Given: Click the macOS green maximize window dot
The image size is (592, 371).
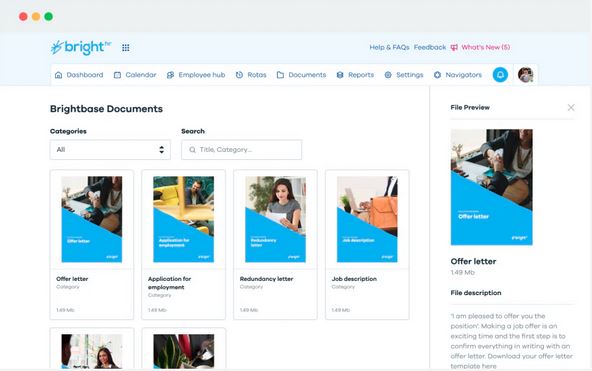Looking at the screenshot, I should 49,16.
